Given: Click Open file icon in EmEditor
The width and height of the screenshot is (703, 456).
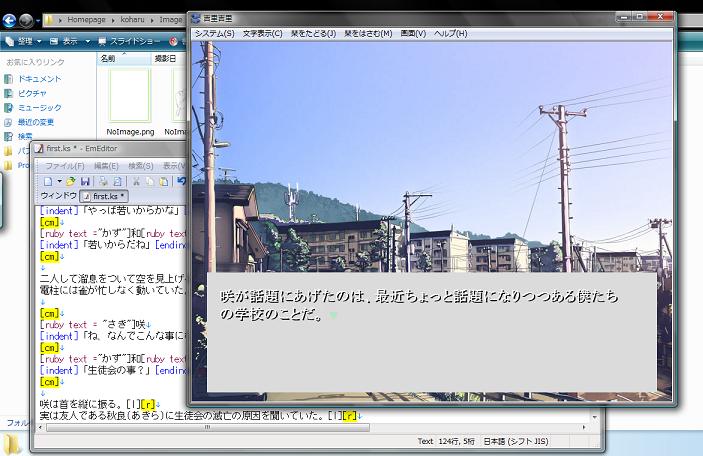Looking at the screenshot, I should [x=70, y=181].
